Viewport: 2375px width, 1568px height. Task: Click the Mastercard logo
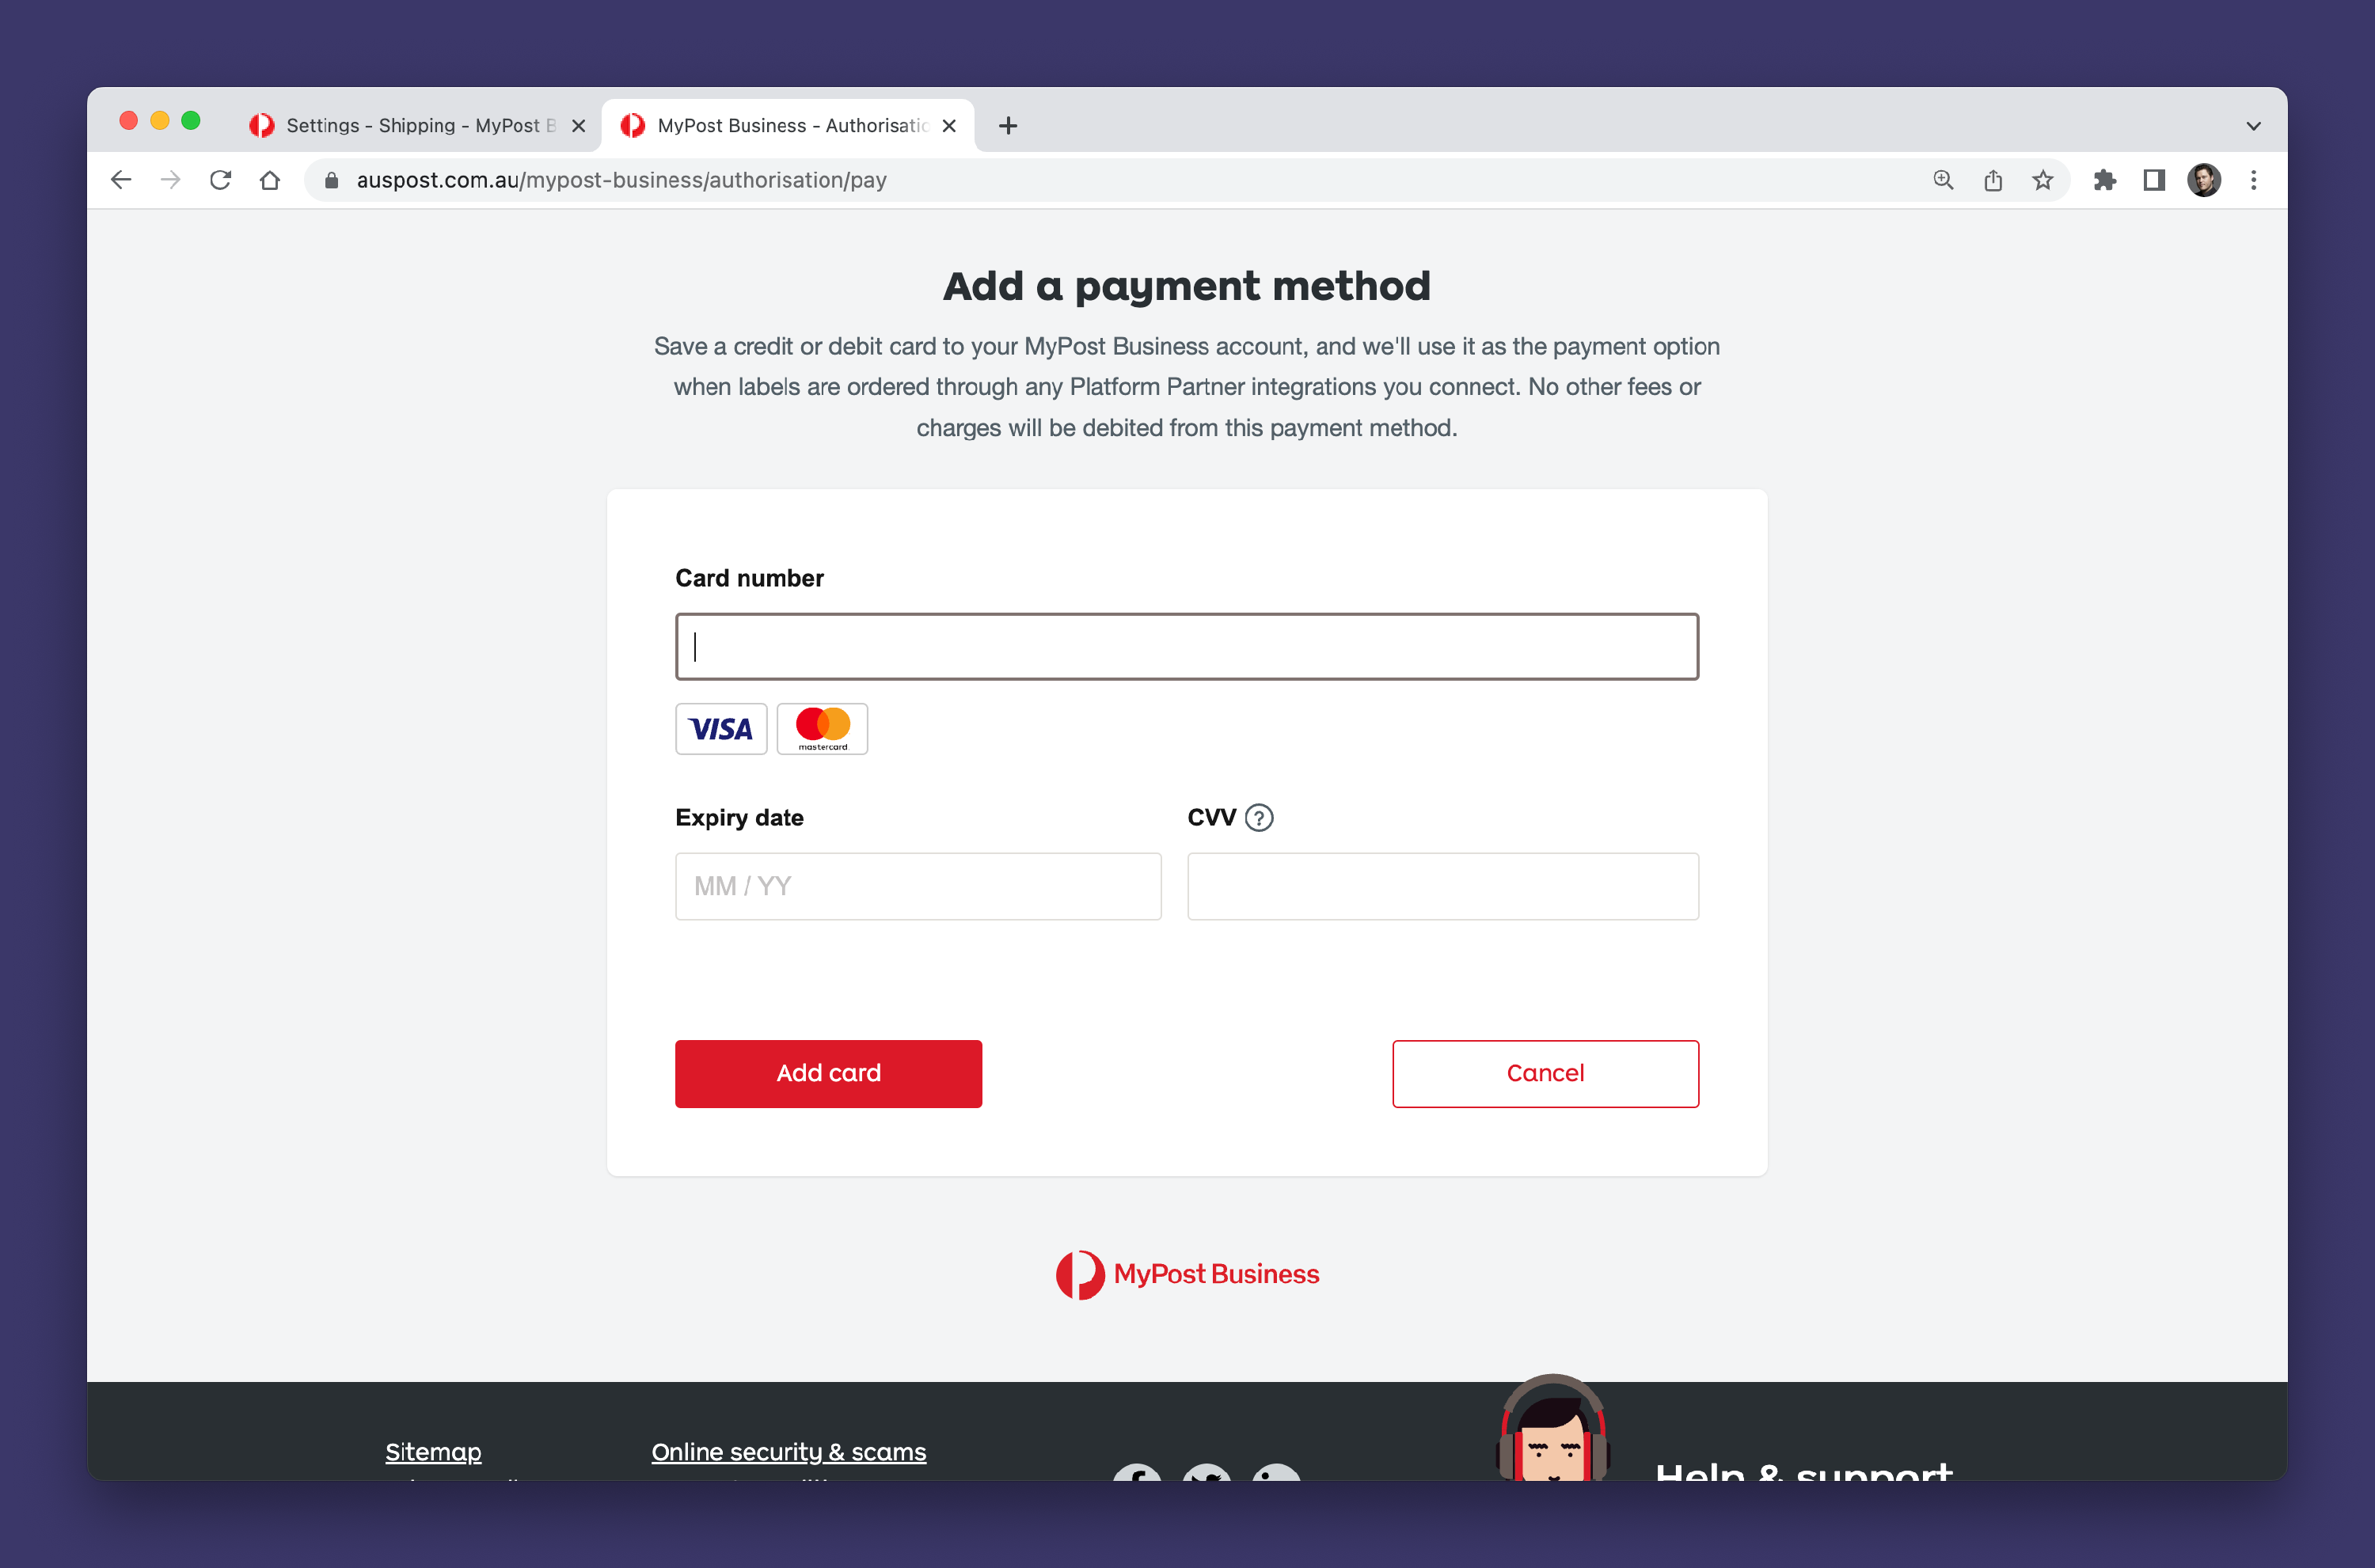(822, 729)
